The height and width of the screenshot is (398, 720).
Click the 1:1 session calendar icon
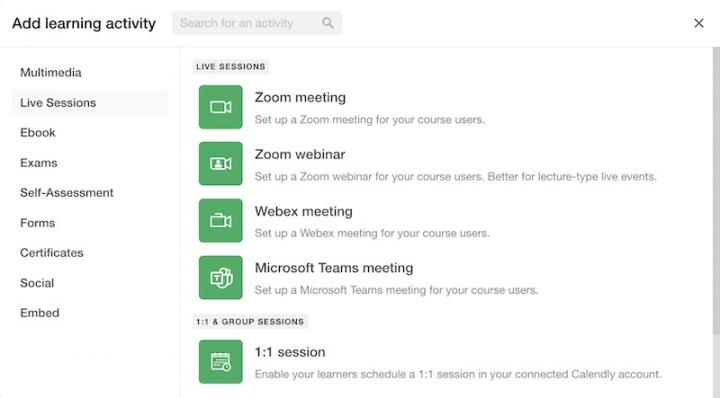[220, 362]
